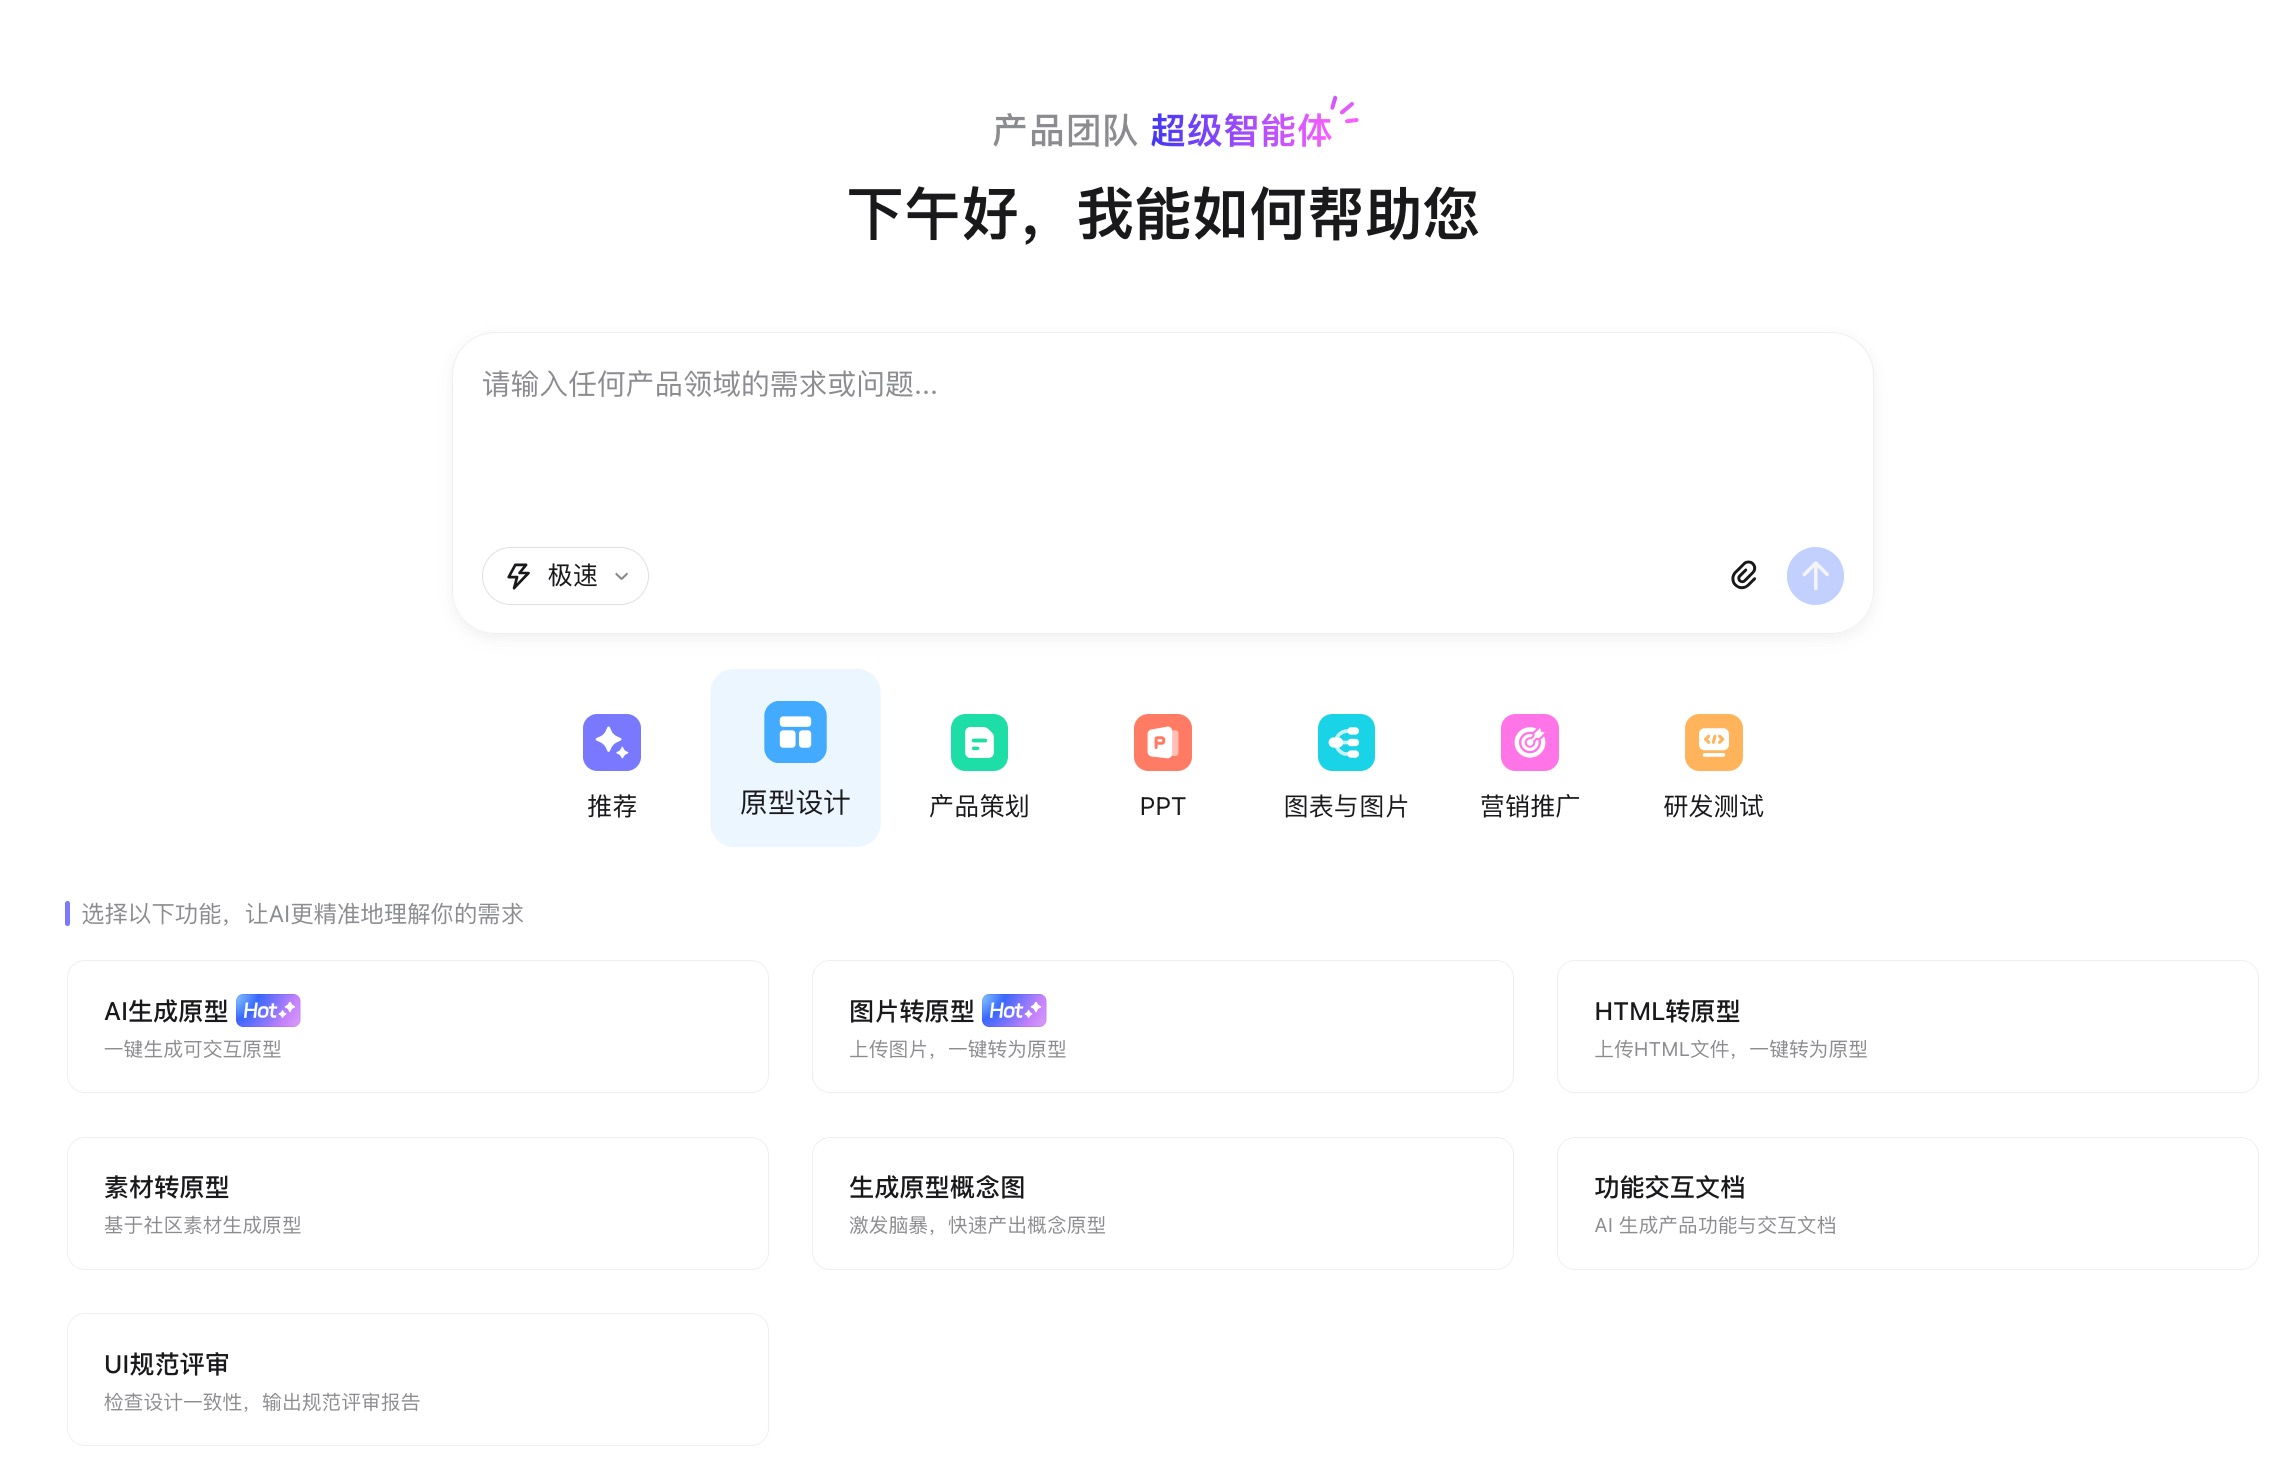Screen dimensions: 2294x1464
Task: Select the 生成原型概念图 feature card
Action: pos(1163,1202)
